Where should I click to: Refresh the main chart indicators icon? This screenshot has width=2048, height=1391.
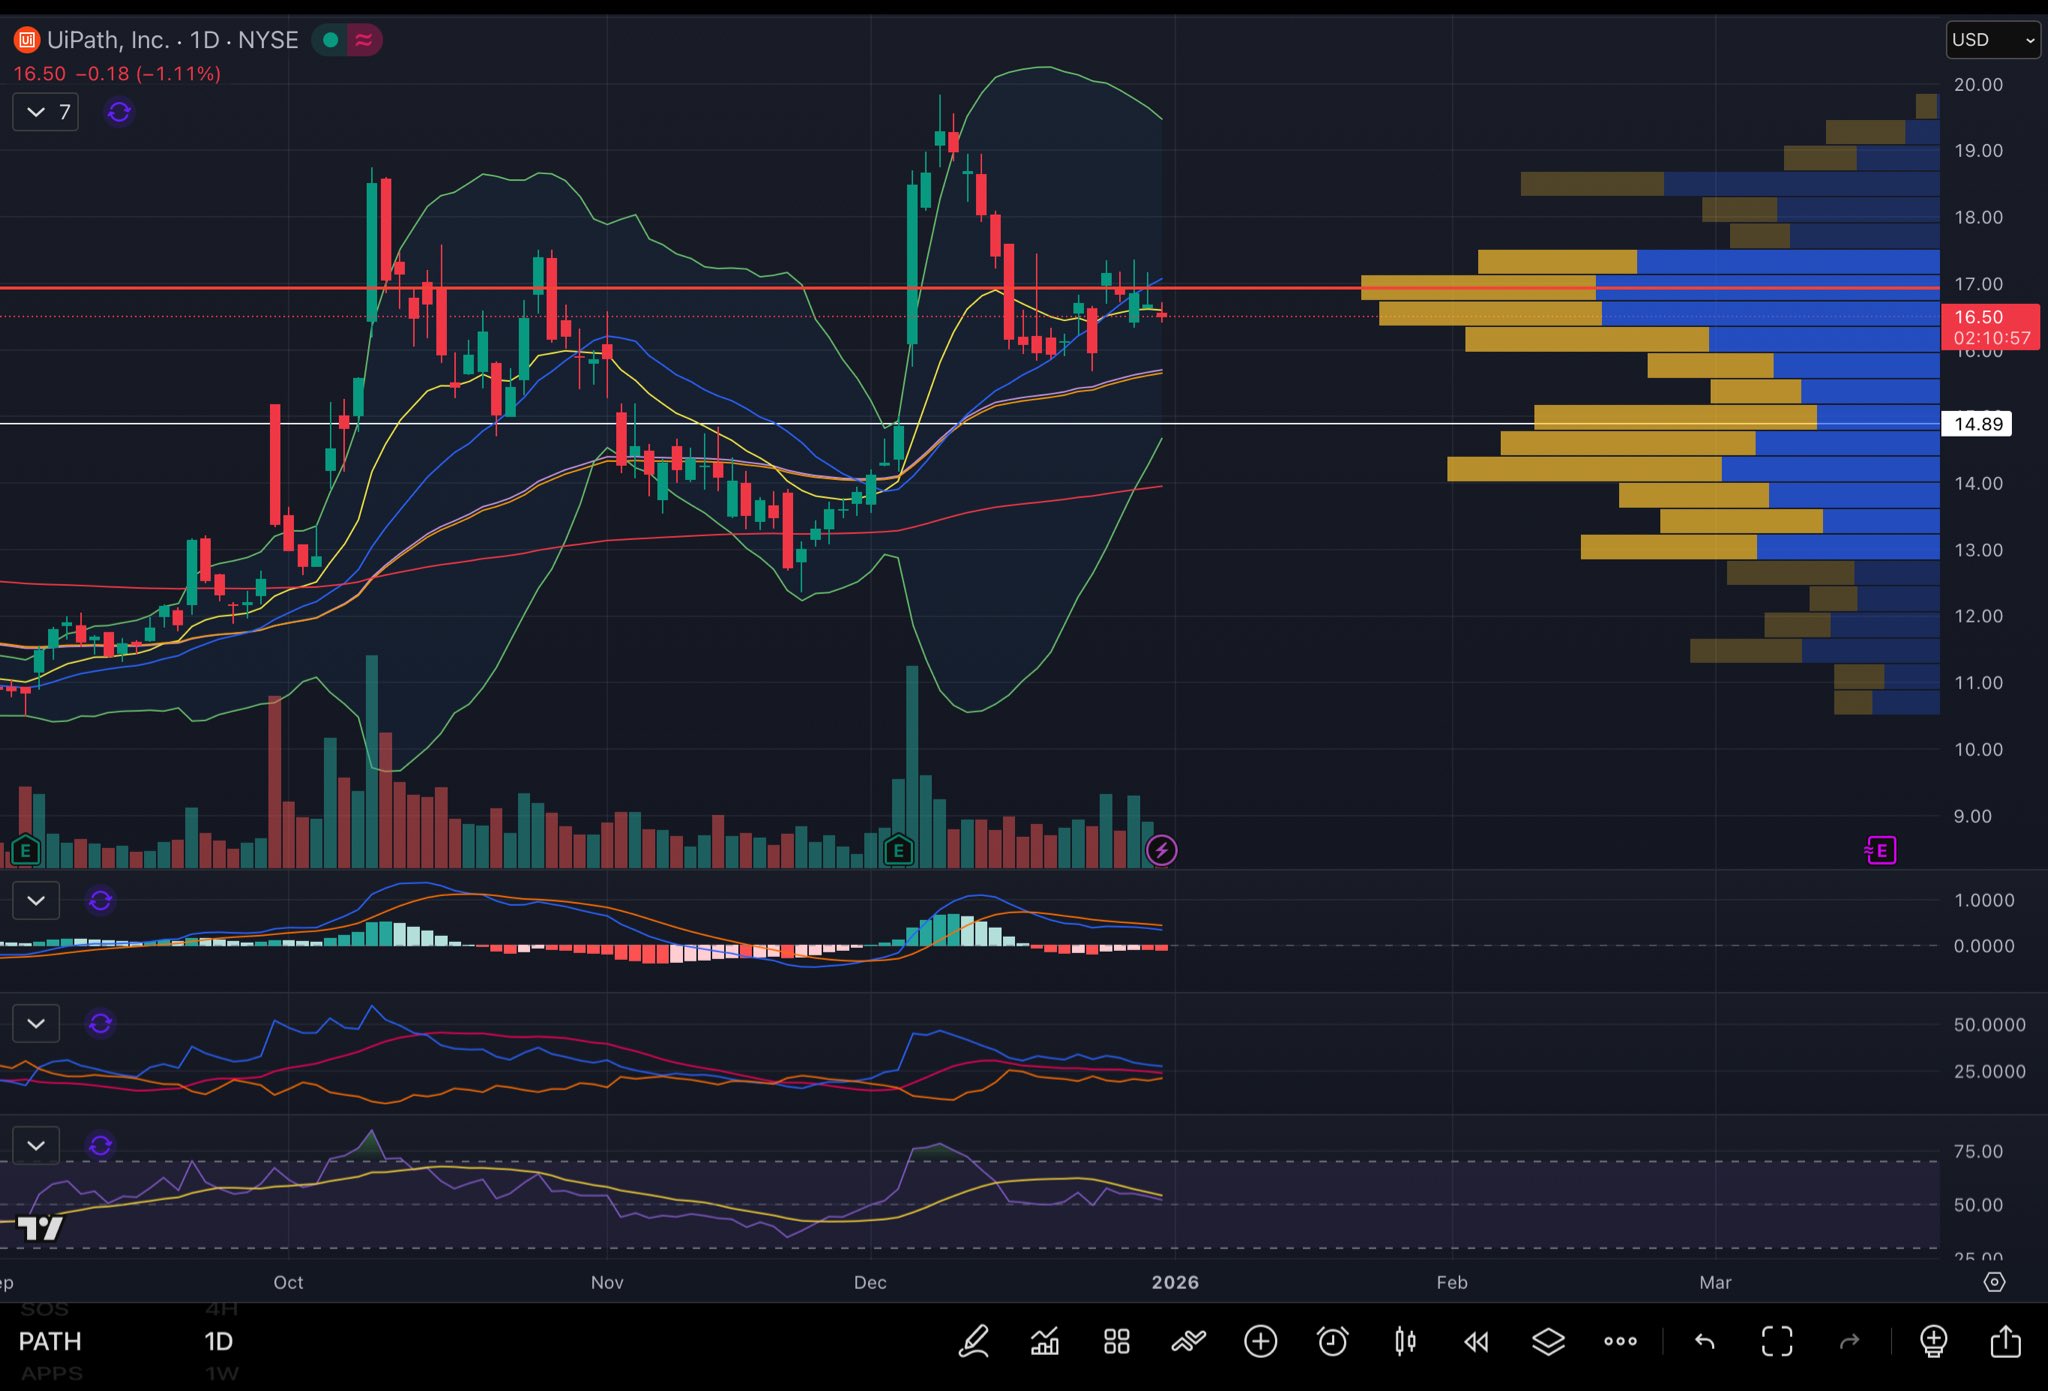119,112
